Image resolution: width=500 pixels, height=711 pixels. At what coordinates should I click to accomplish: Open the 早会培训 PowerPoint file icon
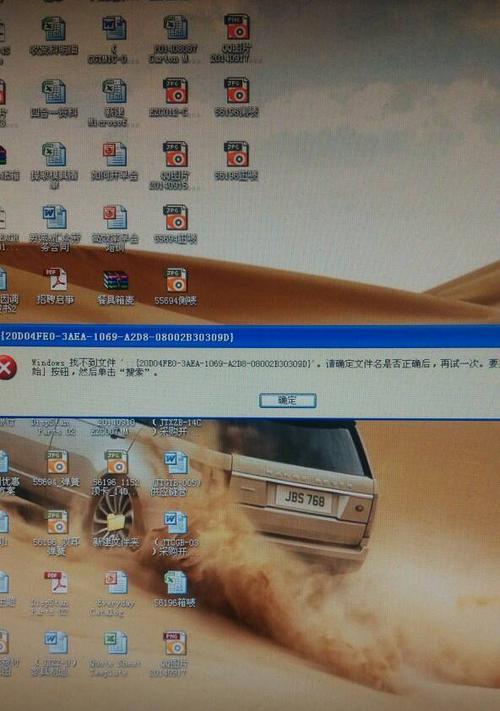click(x=115, y=228)
